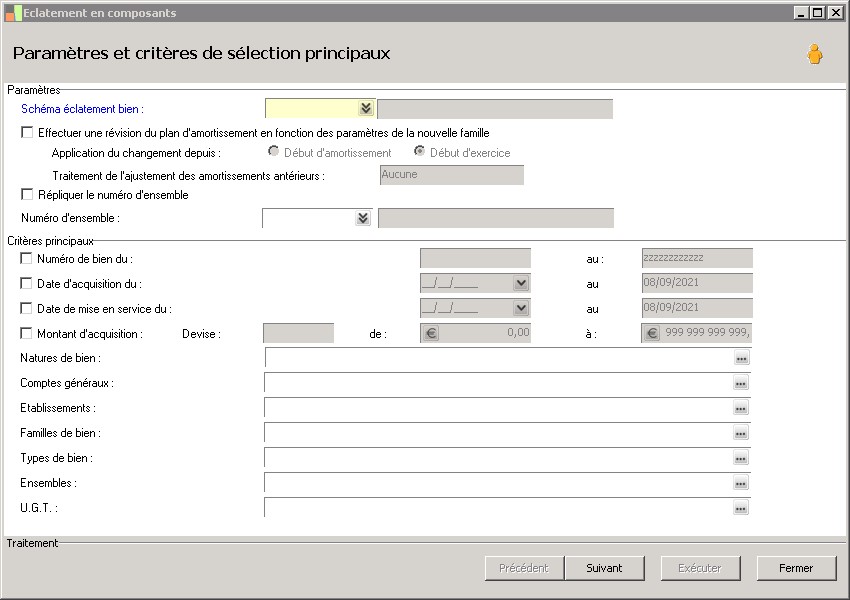The image size is (850, 600).
Task: Tick the Montant d'acquisition checkbox
Action: tap(27, 334)
